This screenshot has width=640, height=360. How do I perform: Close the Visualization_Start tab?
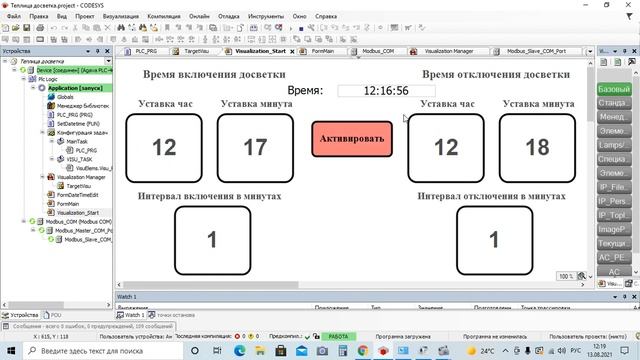point(292,51)
